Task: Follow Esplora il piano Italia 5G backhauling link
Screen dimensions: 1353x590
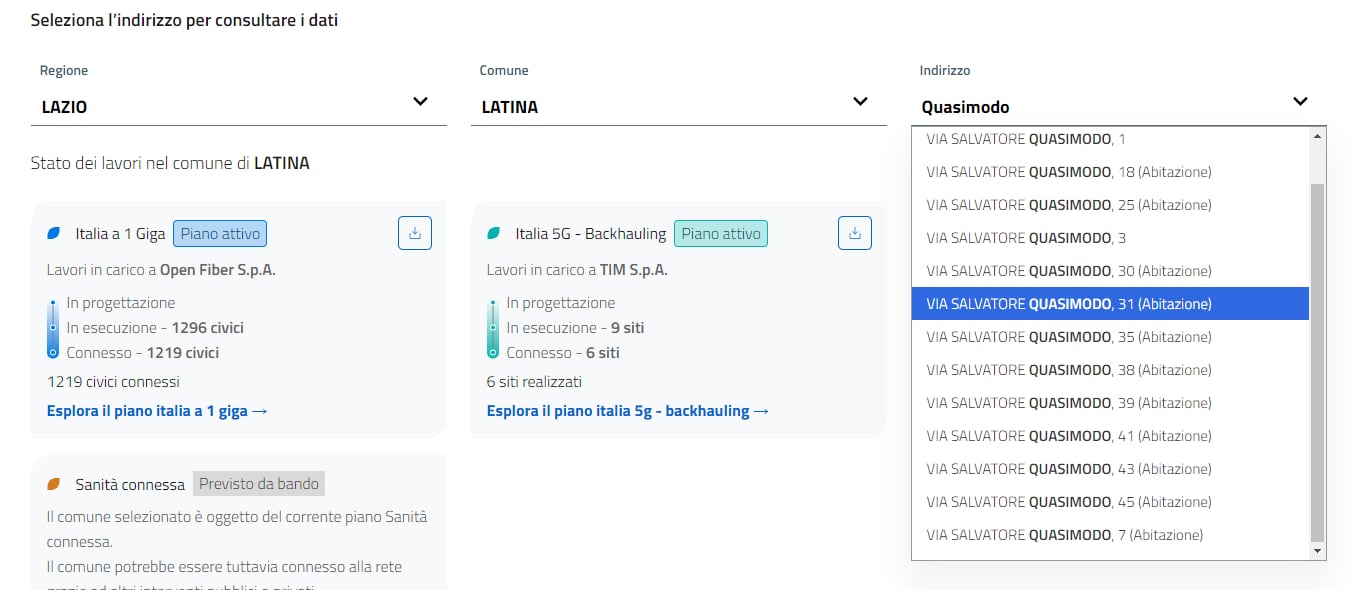Action: click(627, 411)
